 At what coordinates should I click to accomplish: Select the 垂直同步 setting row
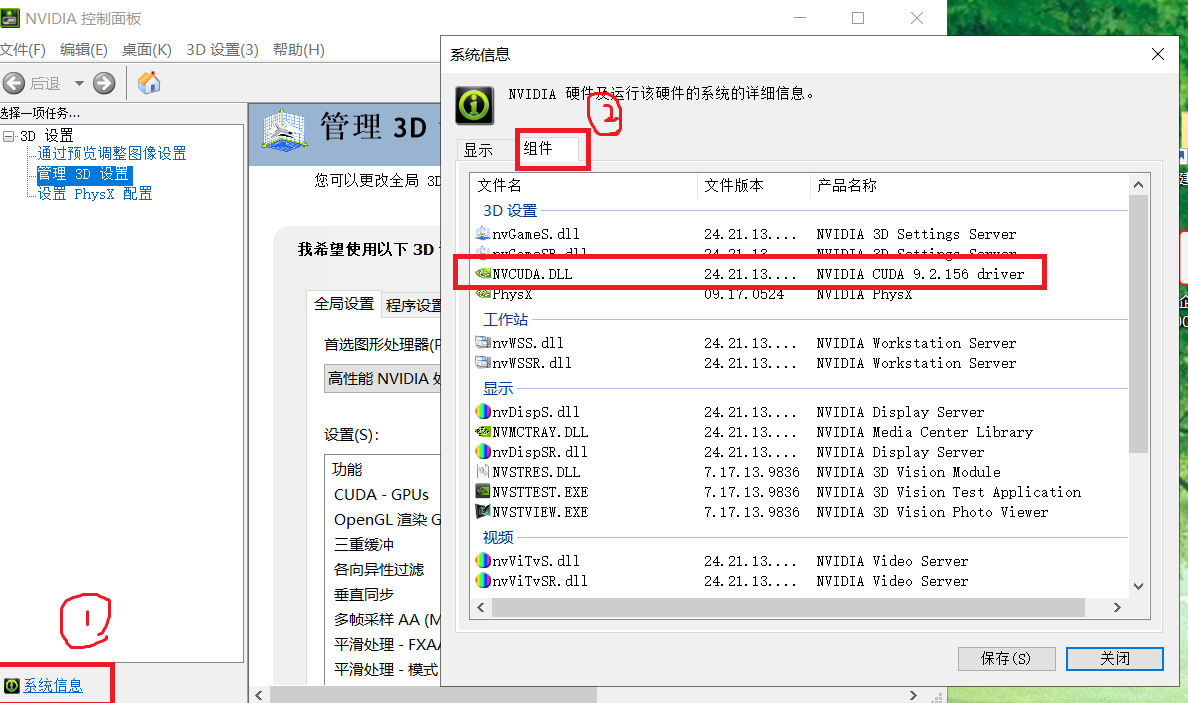pyautogui.click(x=384, y=595)
